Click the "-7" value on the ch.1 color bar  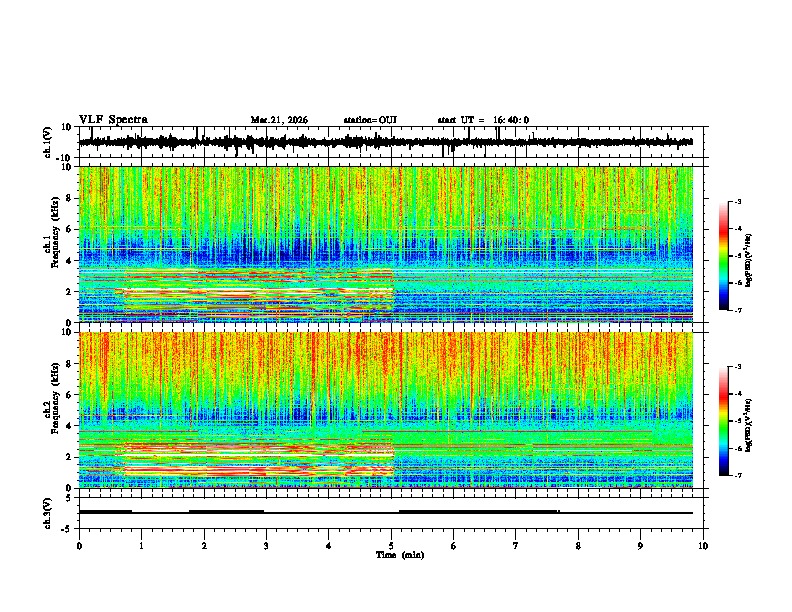738,310
